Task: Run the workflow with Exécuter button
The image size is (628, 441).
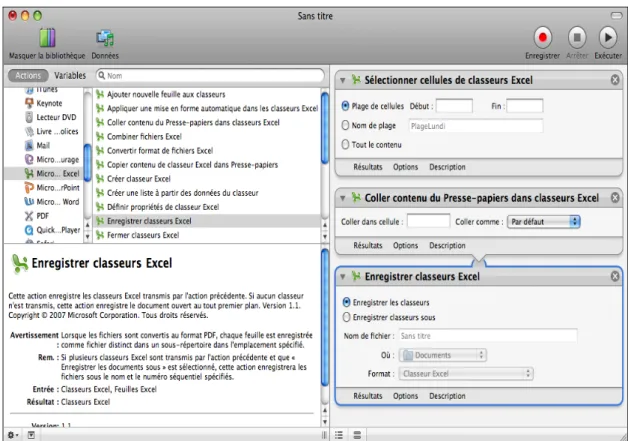Action: click(x=608, y=38)
